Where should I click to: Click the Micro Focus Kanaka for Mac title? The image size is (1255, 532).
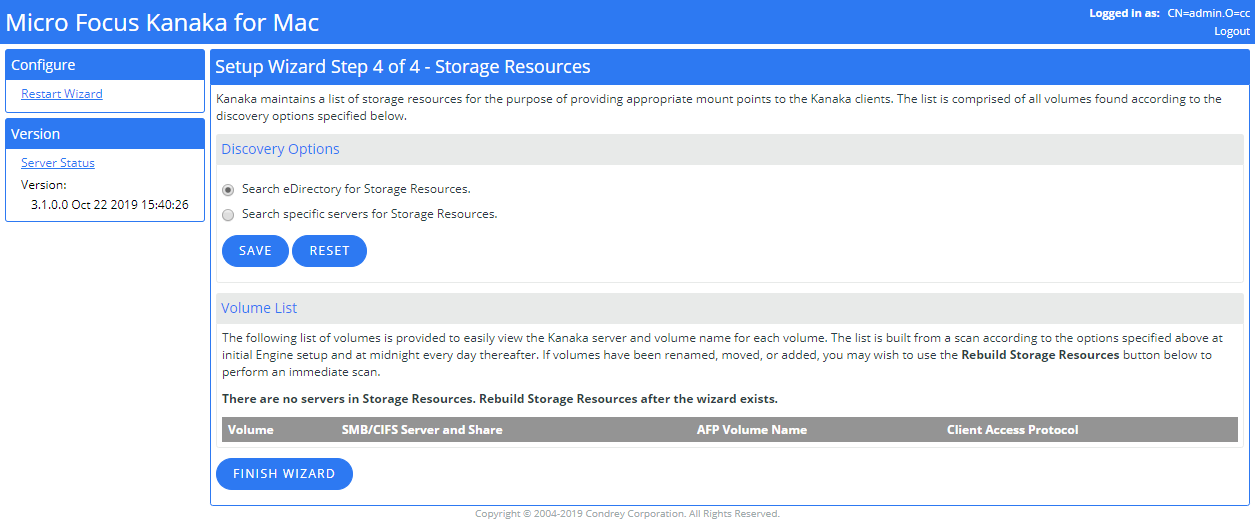click(163, 22)
